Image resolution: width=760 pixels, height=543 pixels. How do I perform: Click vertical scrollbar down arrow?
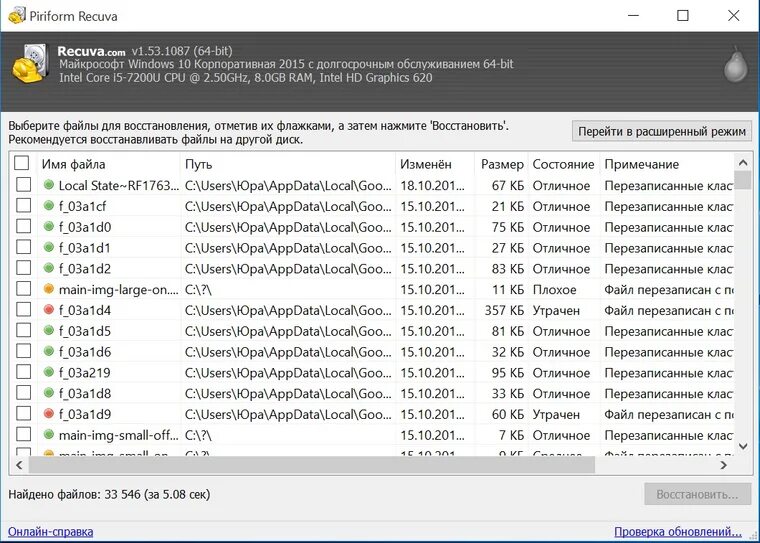743,447
